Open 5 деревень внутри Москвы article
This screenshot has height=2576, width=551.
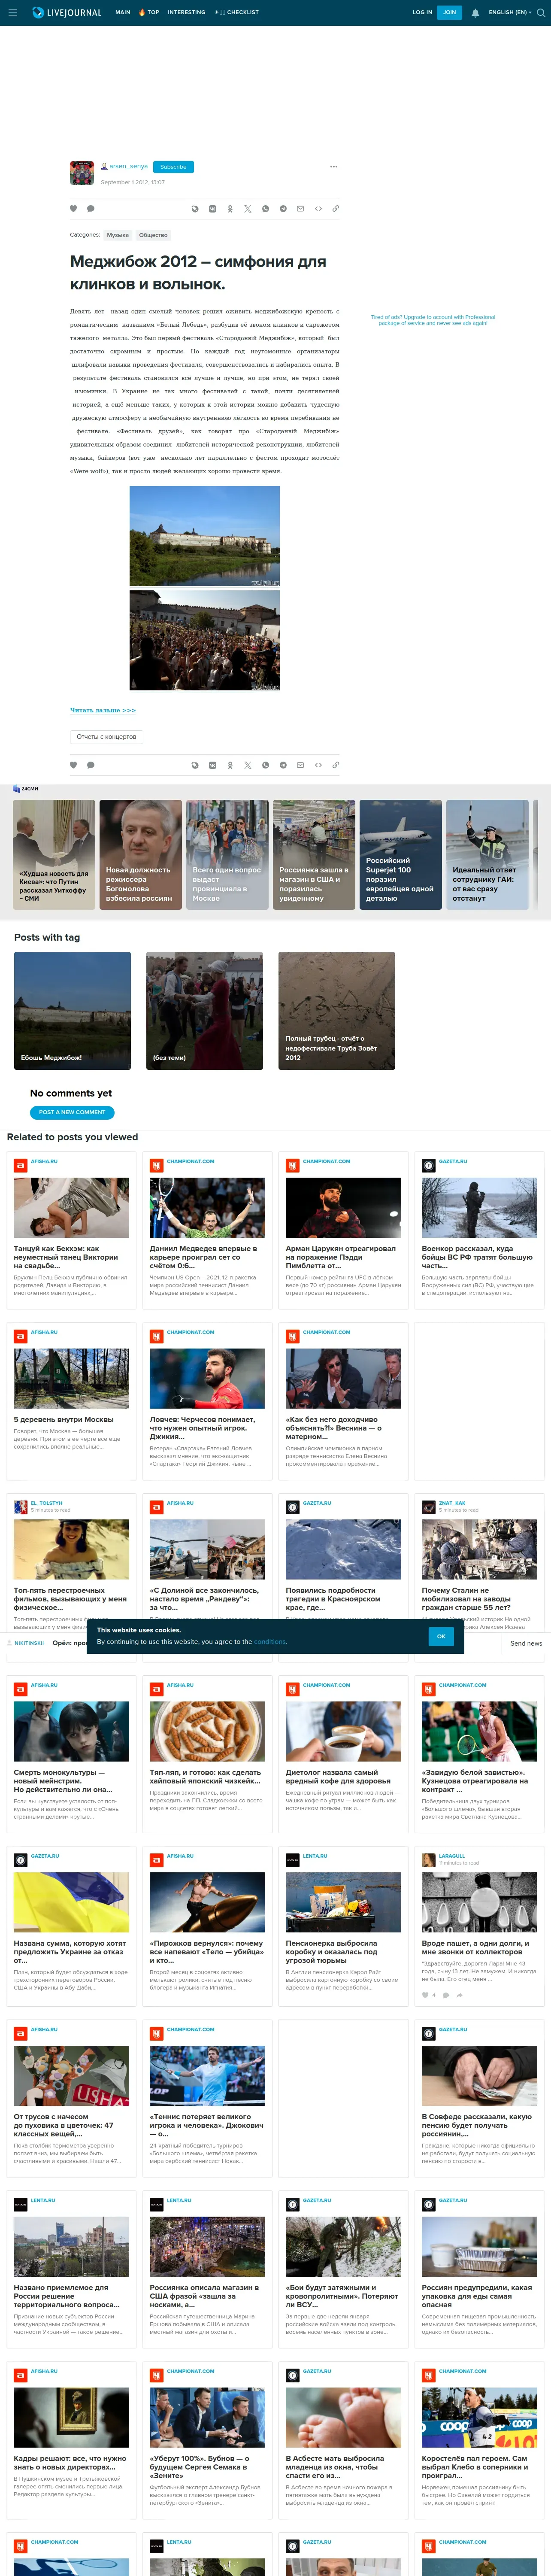tap(64, 1419)
